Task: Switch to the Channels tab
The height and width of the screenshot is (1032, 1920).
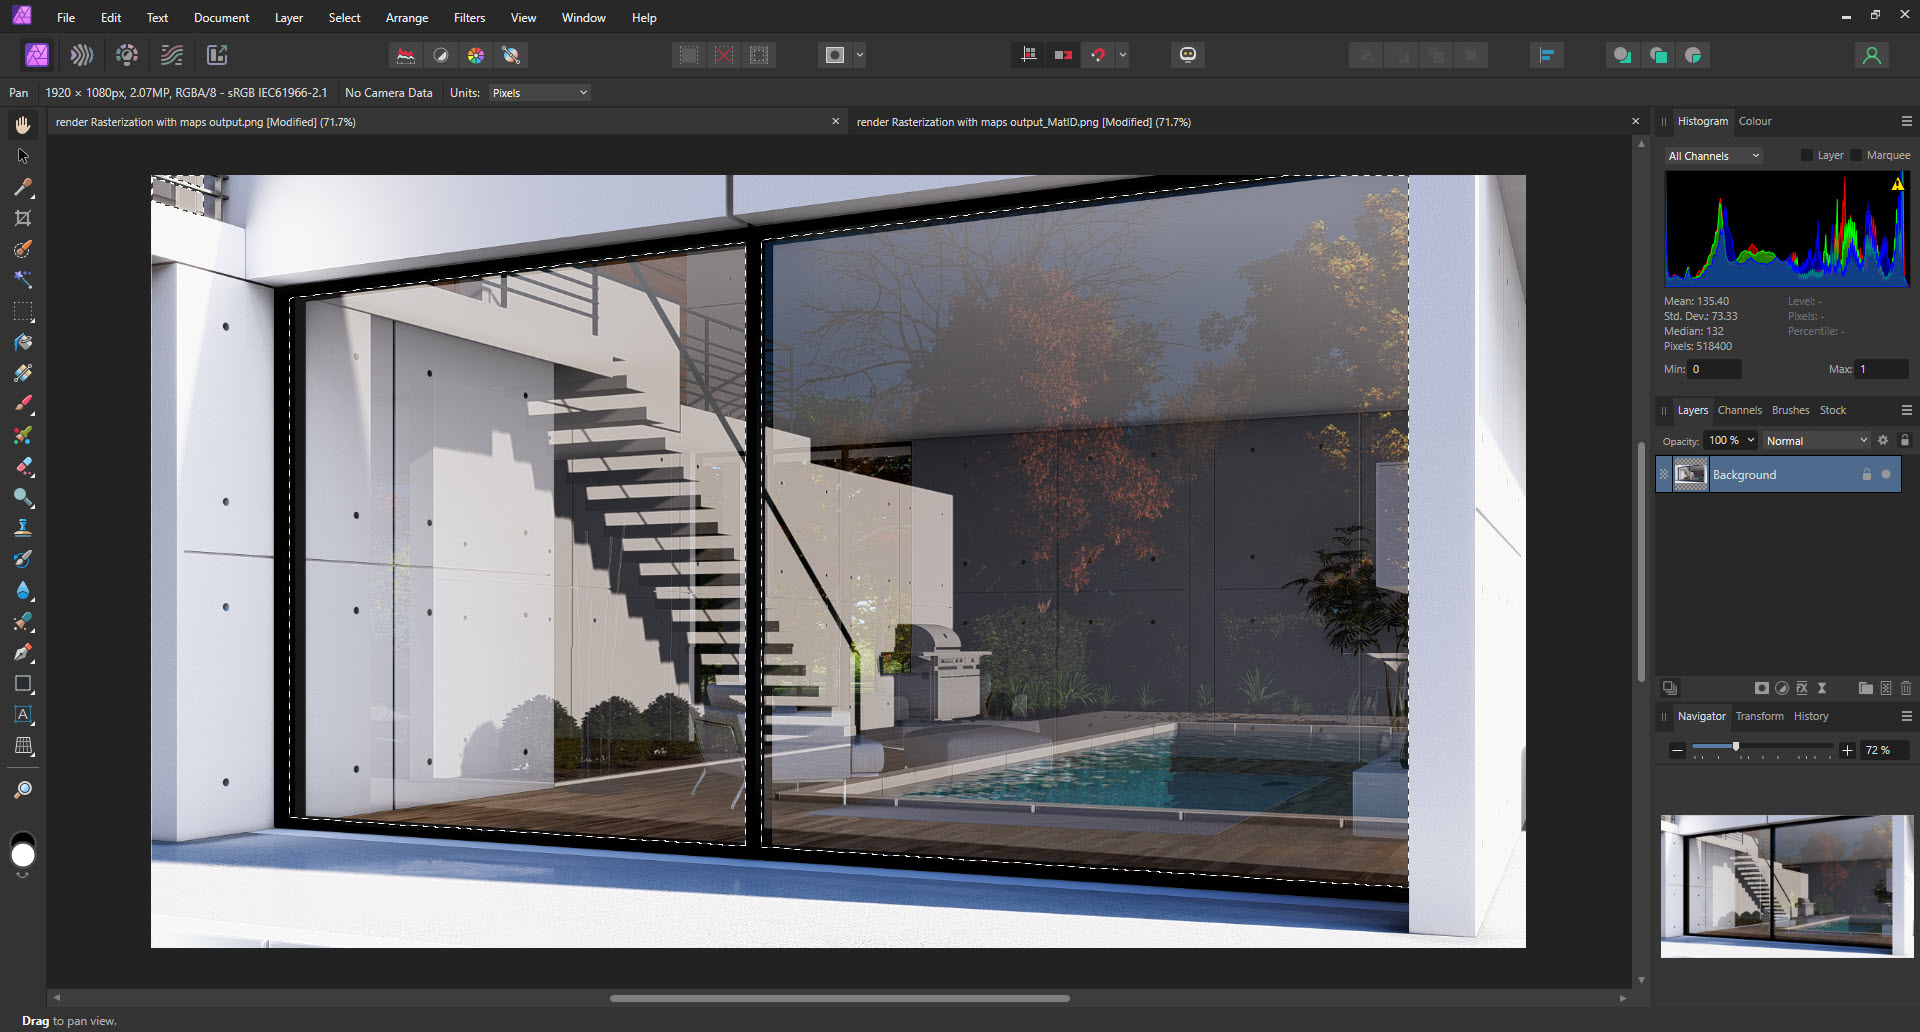Action: coord(1739,410)
